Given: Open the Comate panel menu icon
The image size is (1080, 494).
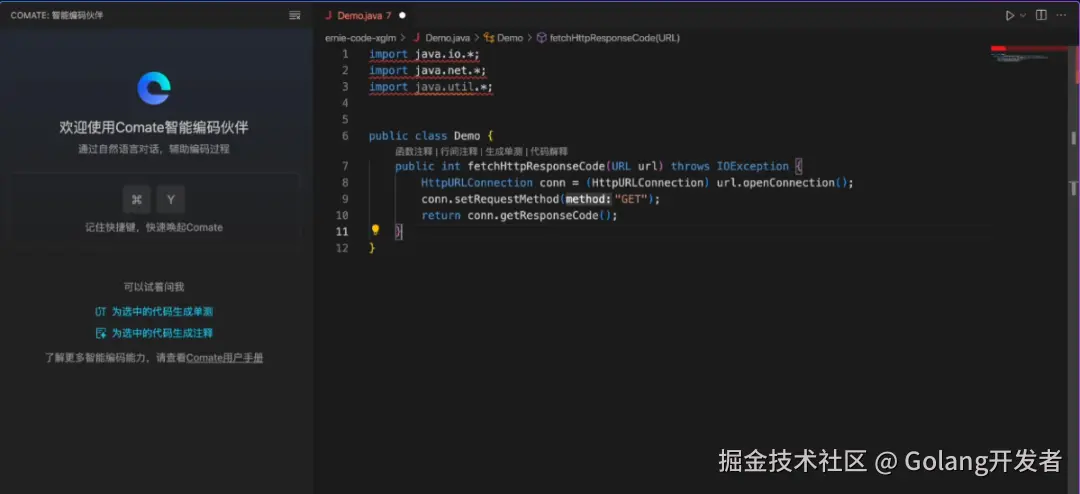Looking at the screenshot, I should (x=295, y=15).
